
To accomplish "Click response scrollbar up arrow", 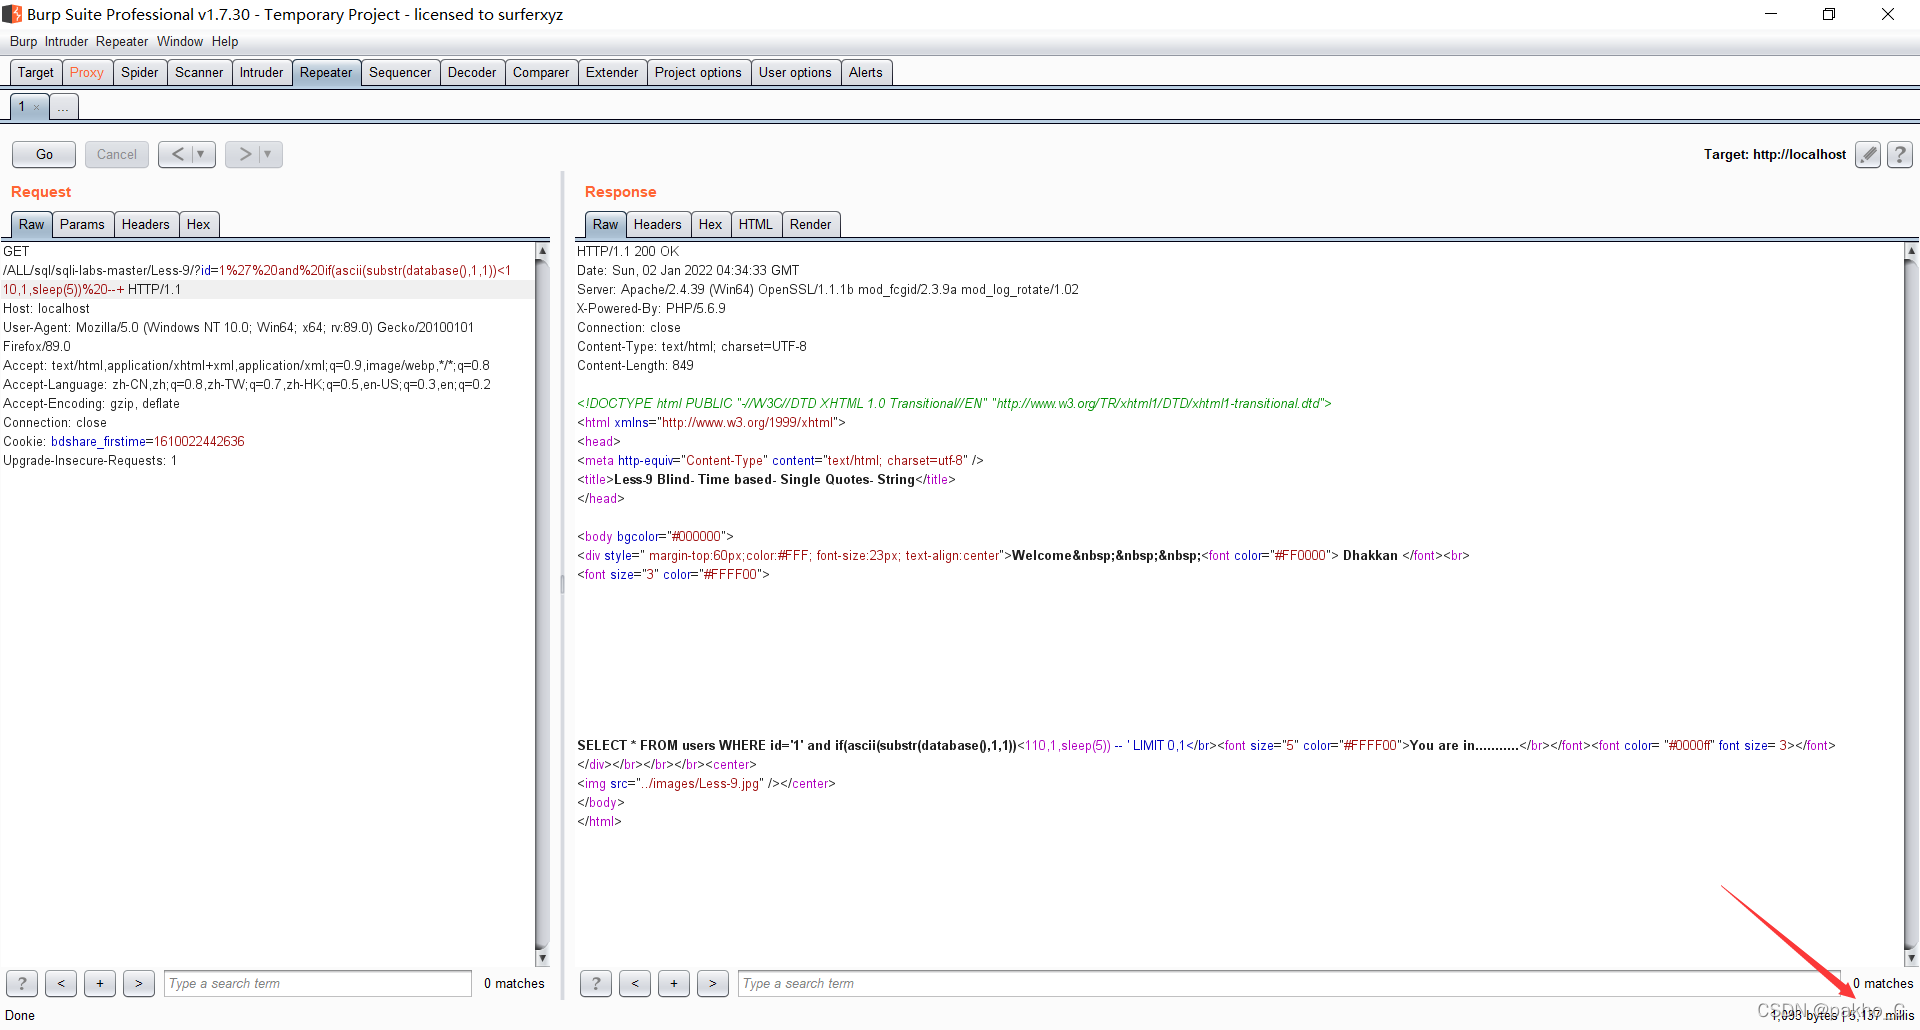I will point(1911,251).
